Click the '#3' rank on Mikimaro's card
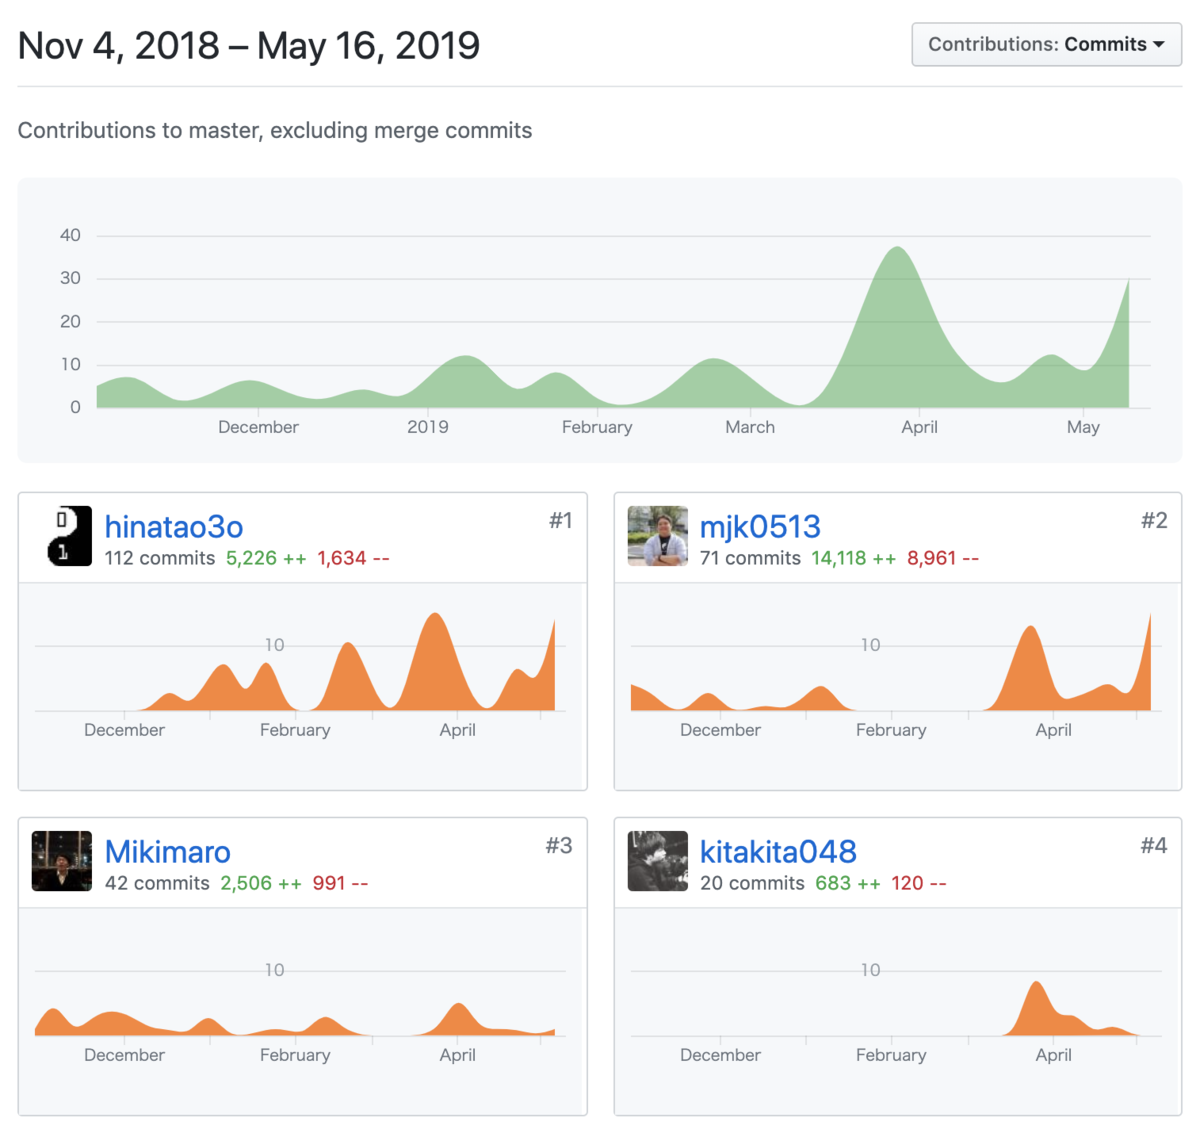 (x=559, y=845)
